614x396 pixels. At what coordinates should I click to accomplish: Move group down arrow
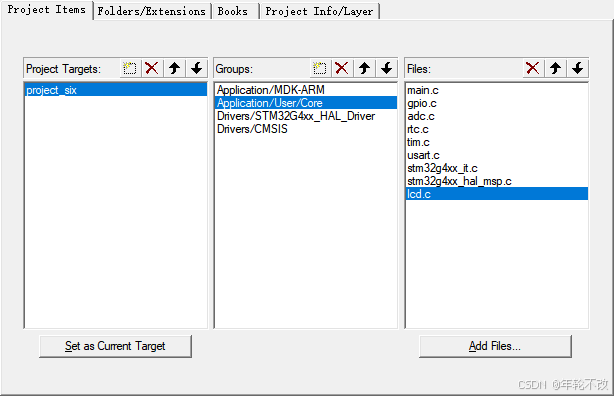(387, 69)
